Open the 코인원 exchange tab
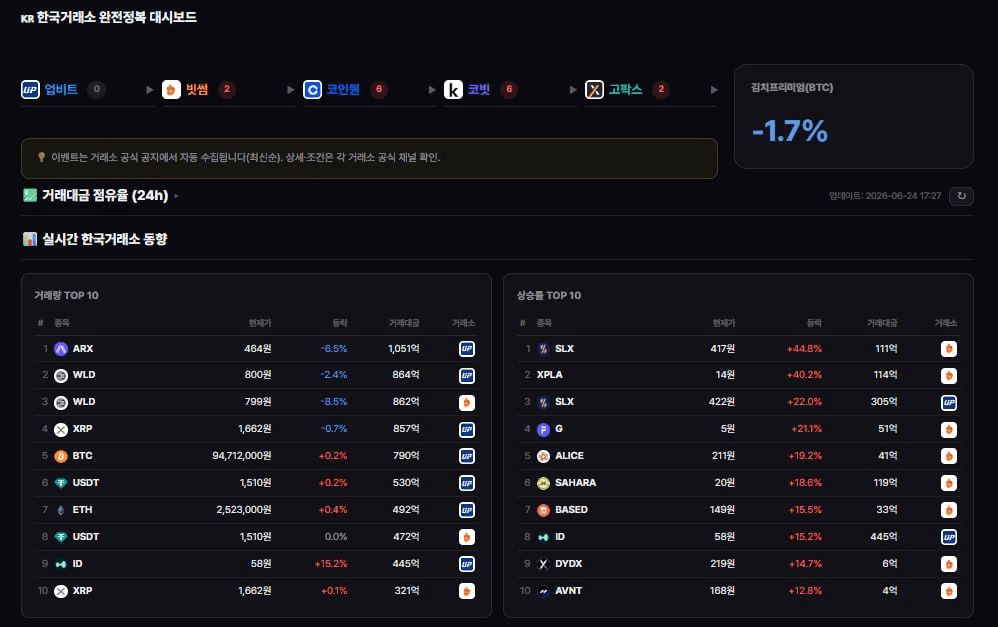The height and width of the screenshot is (627, 998). click(343, 90)
